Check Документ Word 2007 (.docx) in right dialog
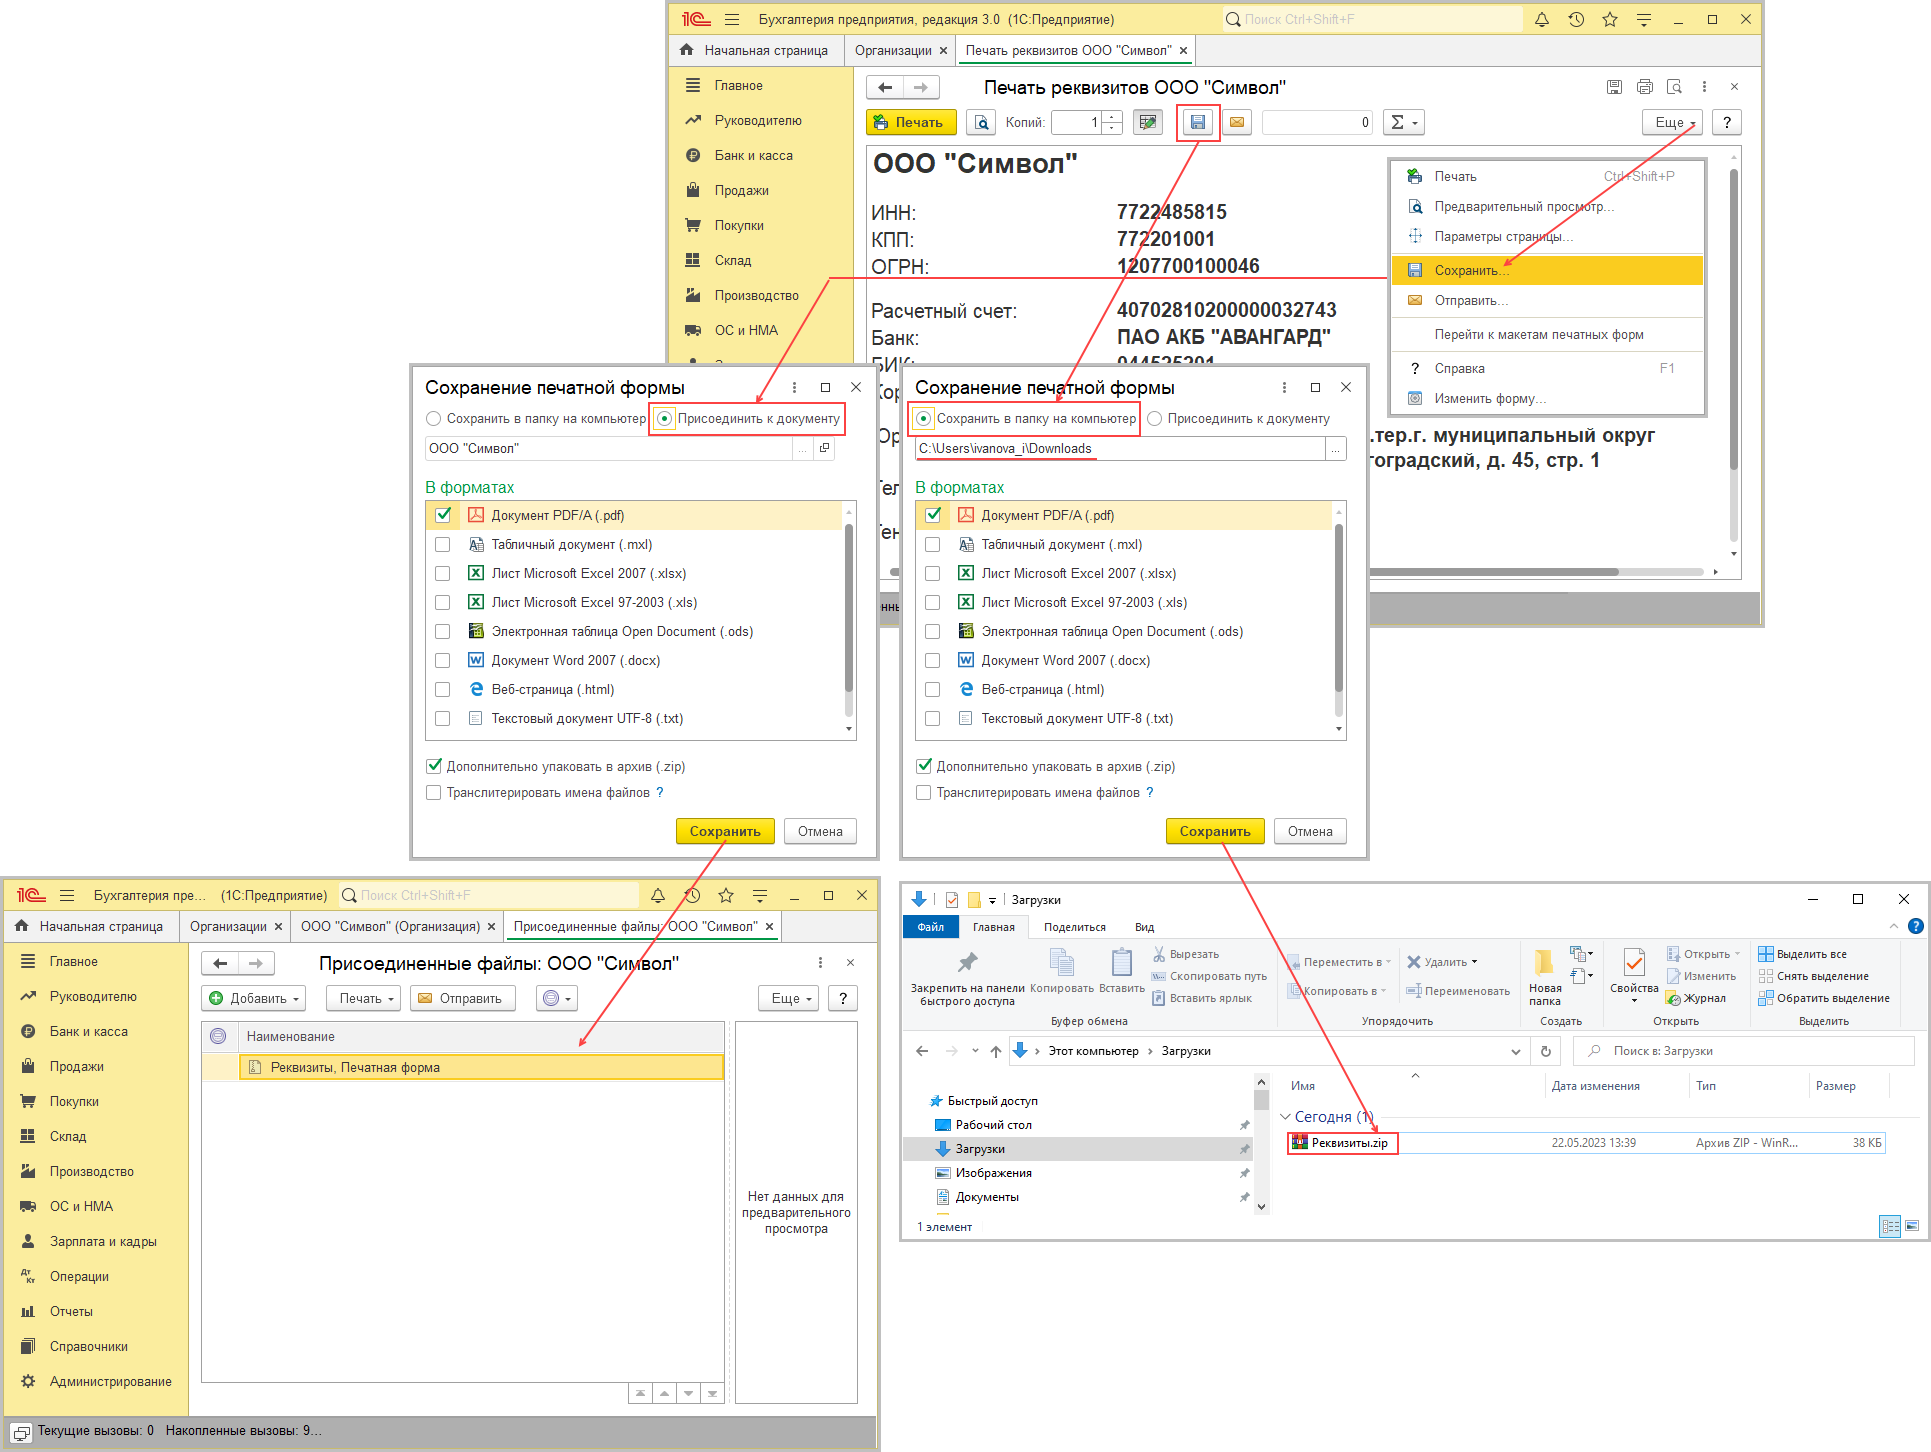1931x1452 pixels. [933, 660]
